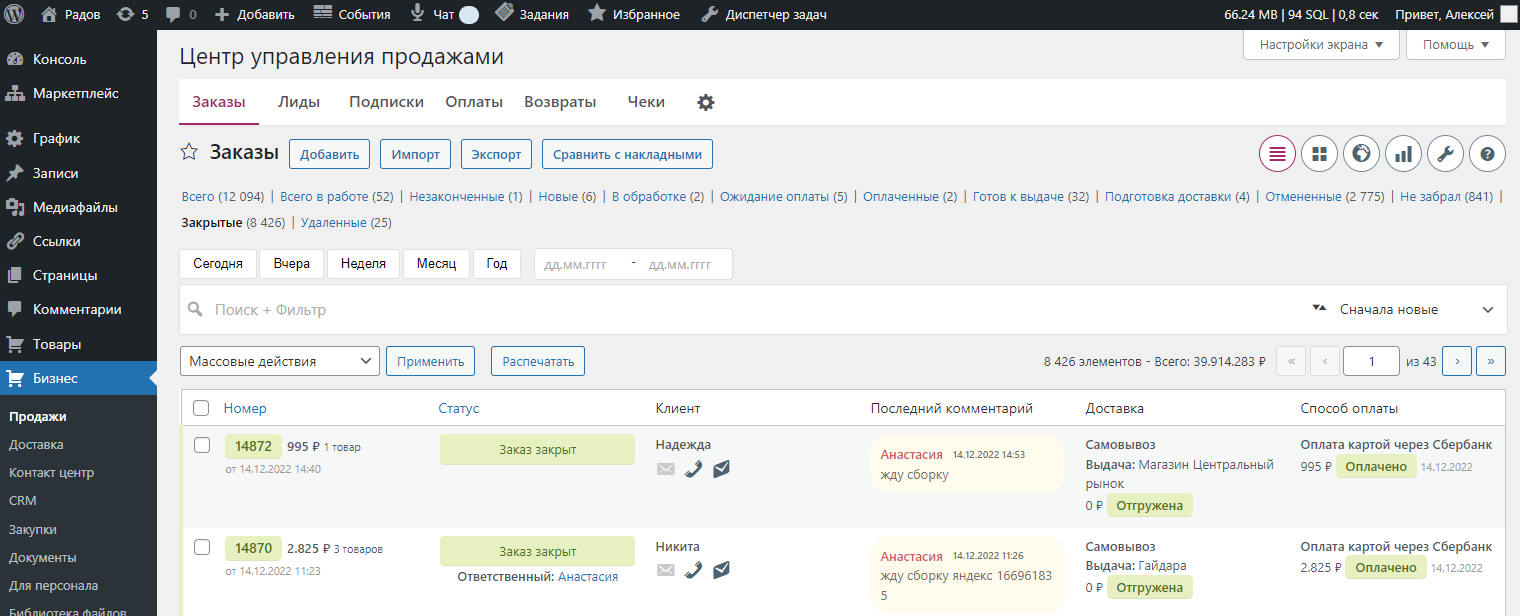Click responsible person link Анастасия

point(588,576)
